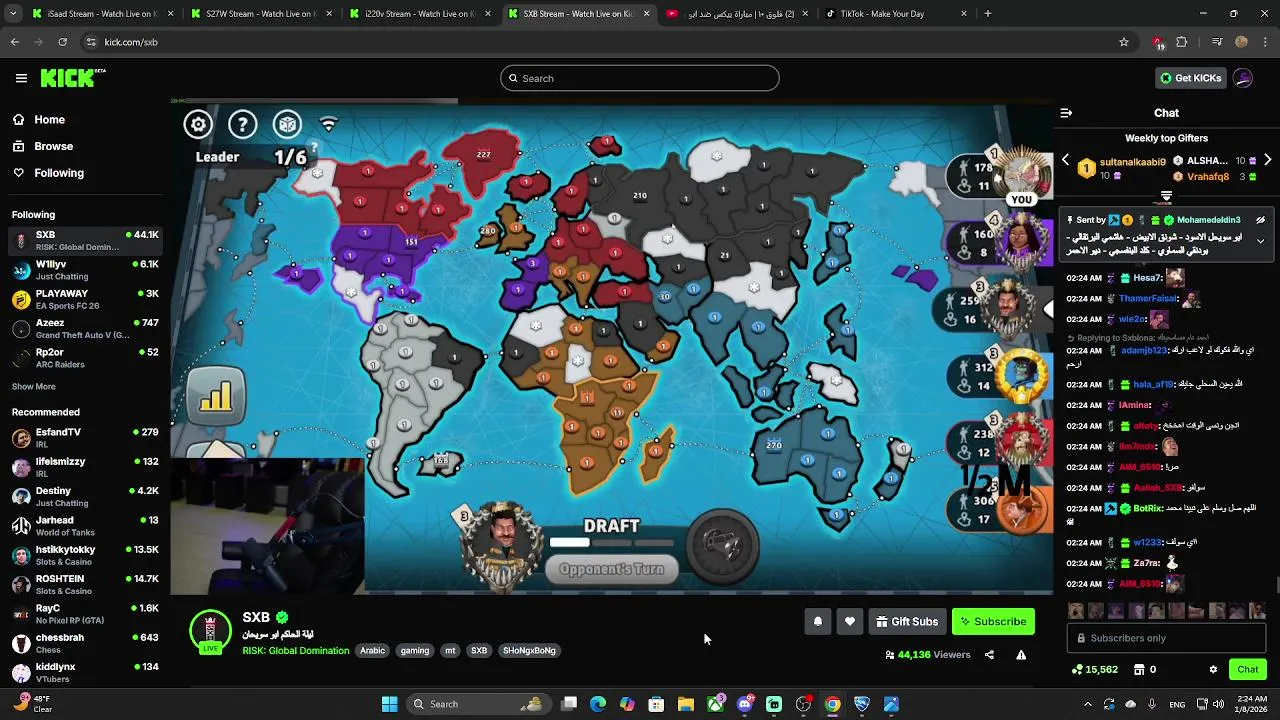
Task: Click the Gift Subs button
Action: 907,621
